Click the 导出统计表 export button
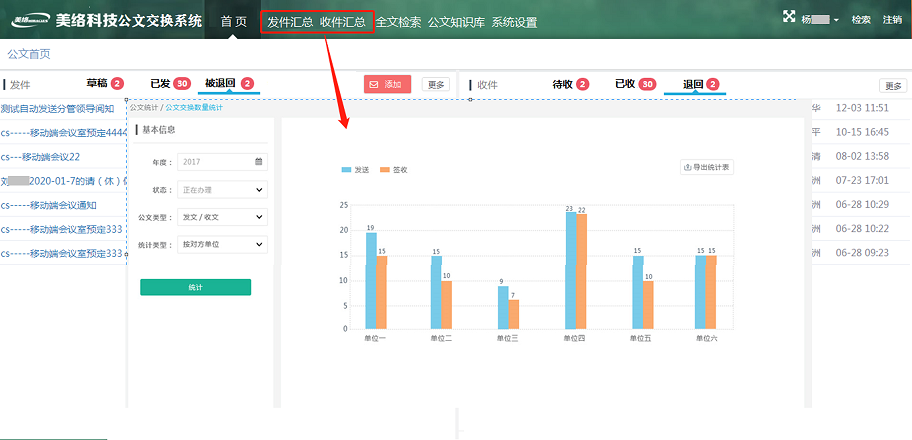The height and width of the screenshot is (440, 912). [706, 167]
